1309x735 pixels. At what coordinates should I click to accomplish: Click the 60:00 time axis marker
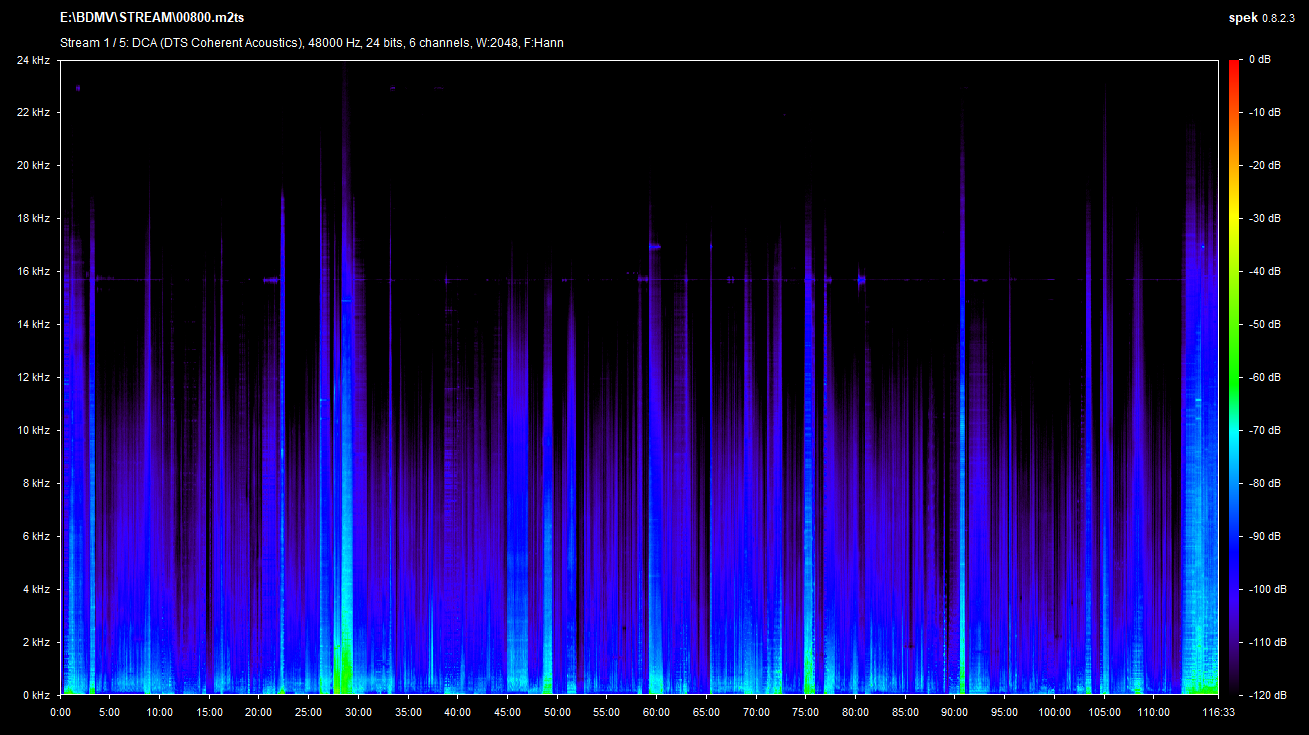(x=656, y=712)
